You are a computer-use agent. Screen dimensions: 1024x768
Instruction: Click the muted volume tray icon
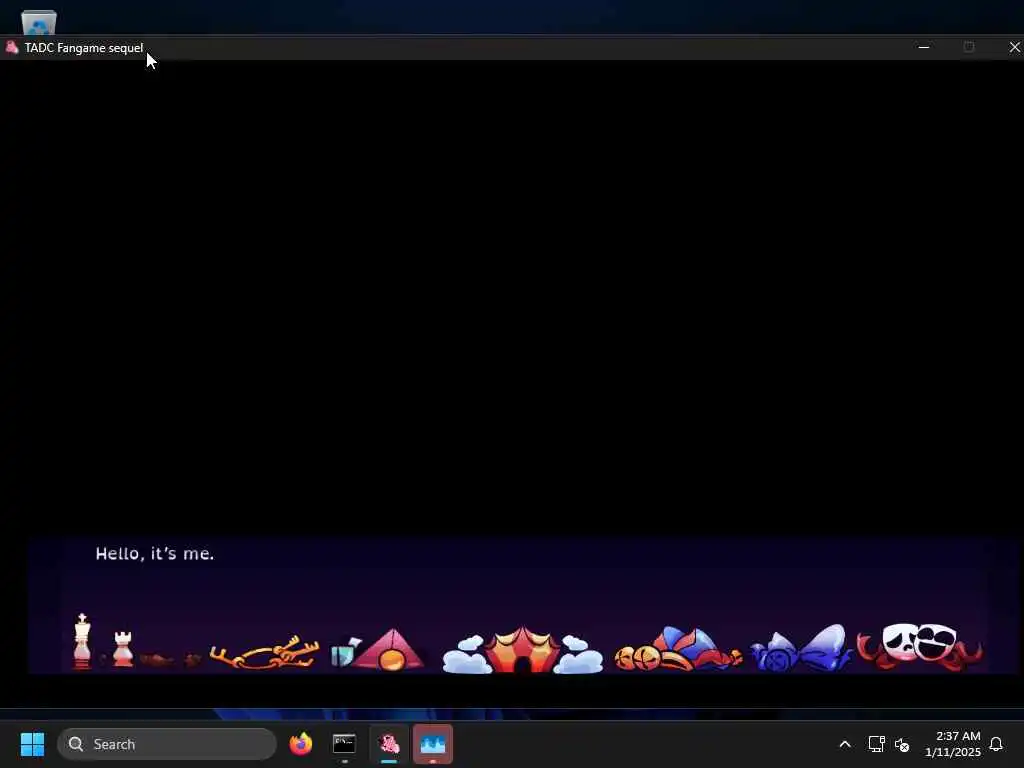tap(902, 744)
